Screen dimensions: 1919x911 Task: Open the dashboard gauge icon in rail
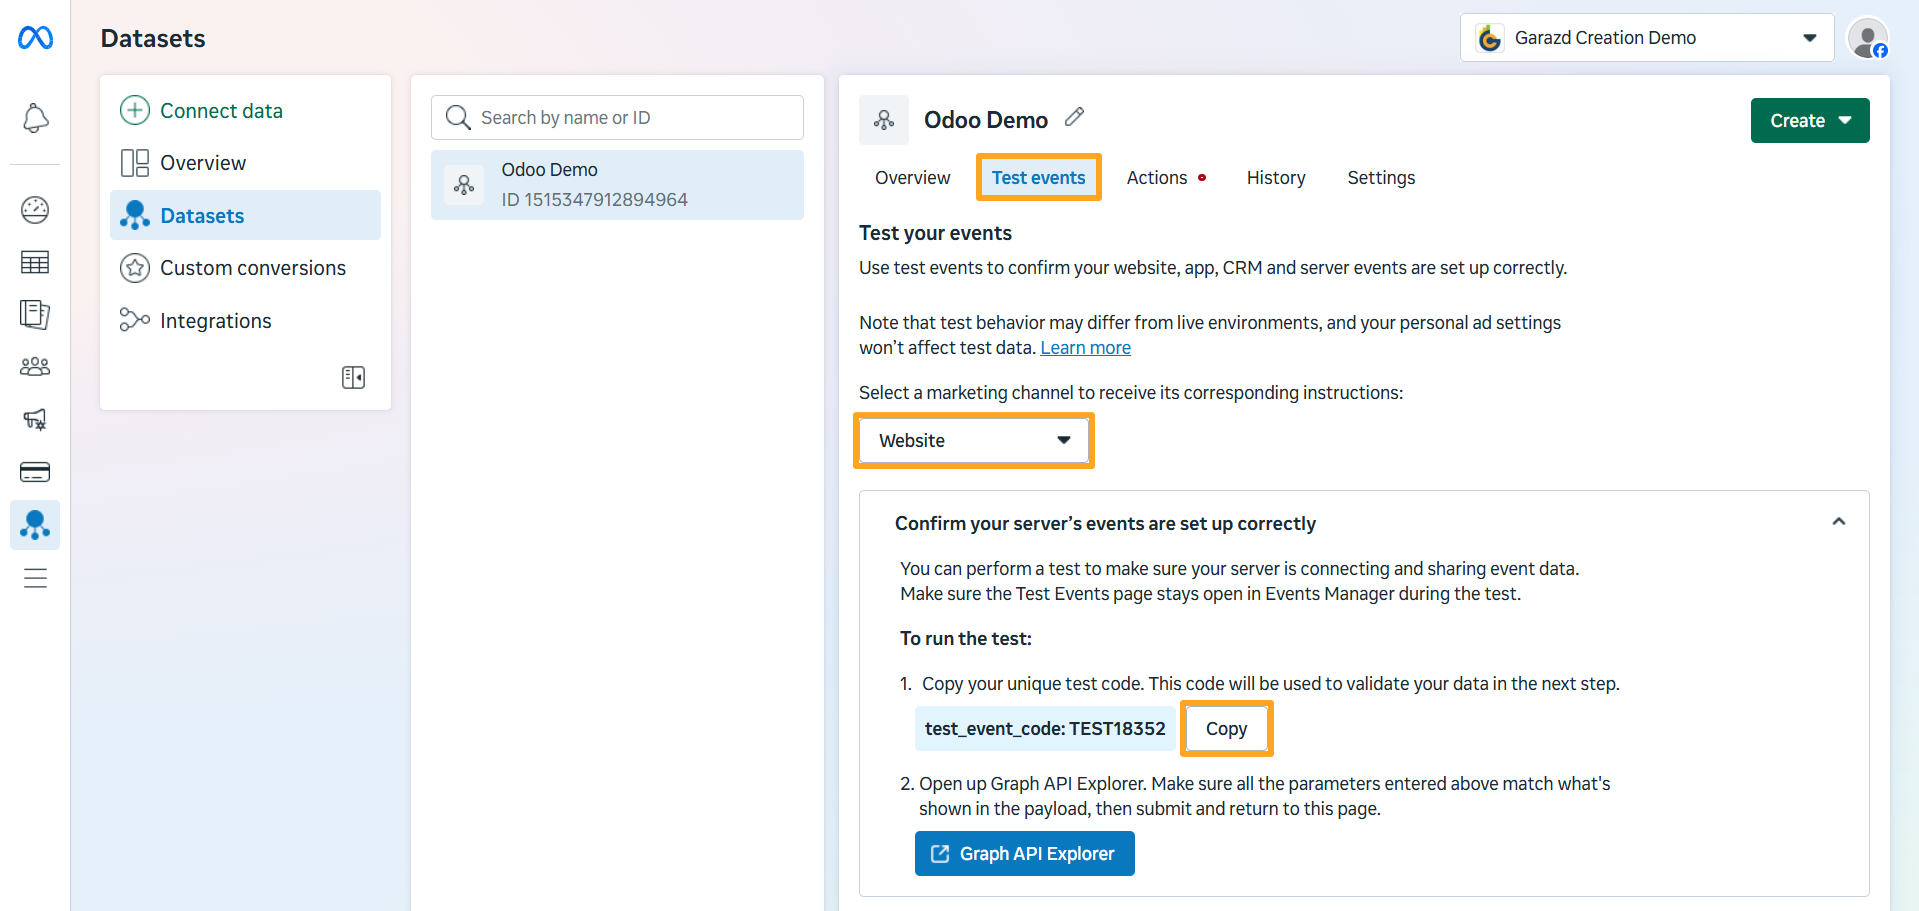tap(35, 210)
